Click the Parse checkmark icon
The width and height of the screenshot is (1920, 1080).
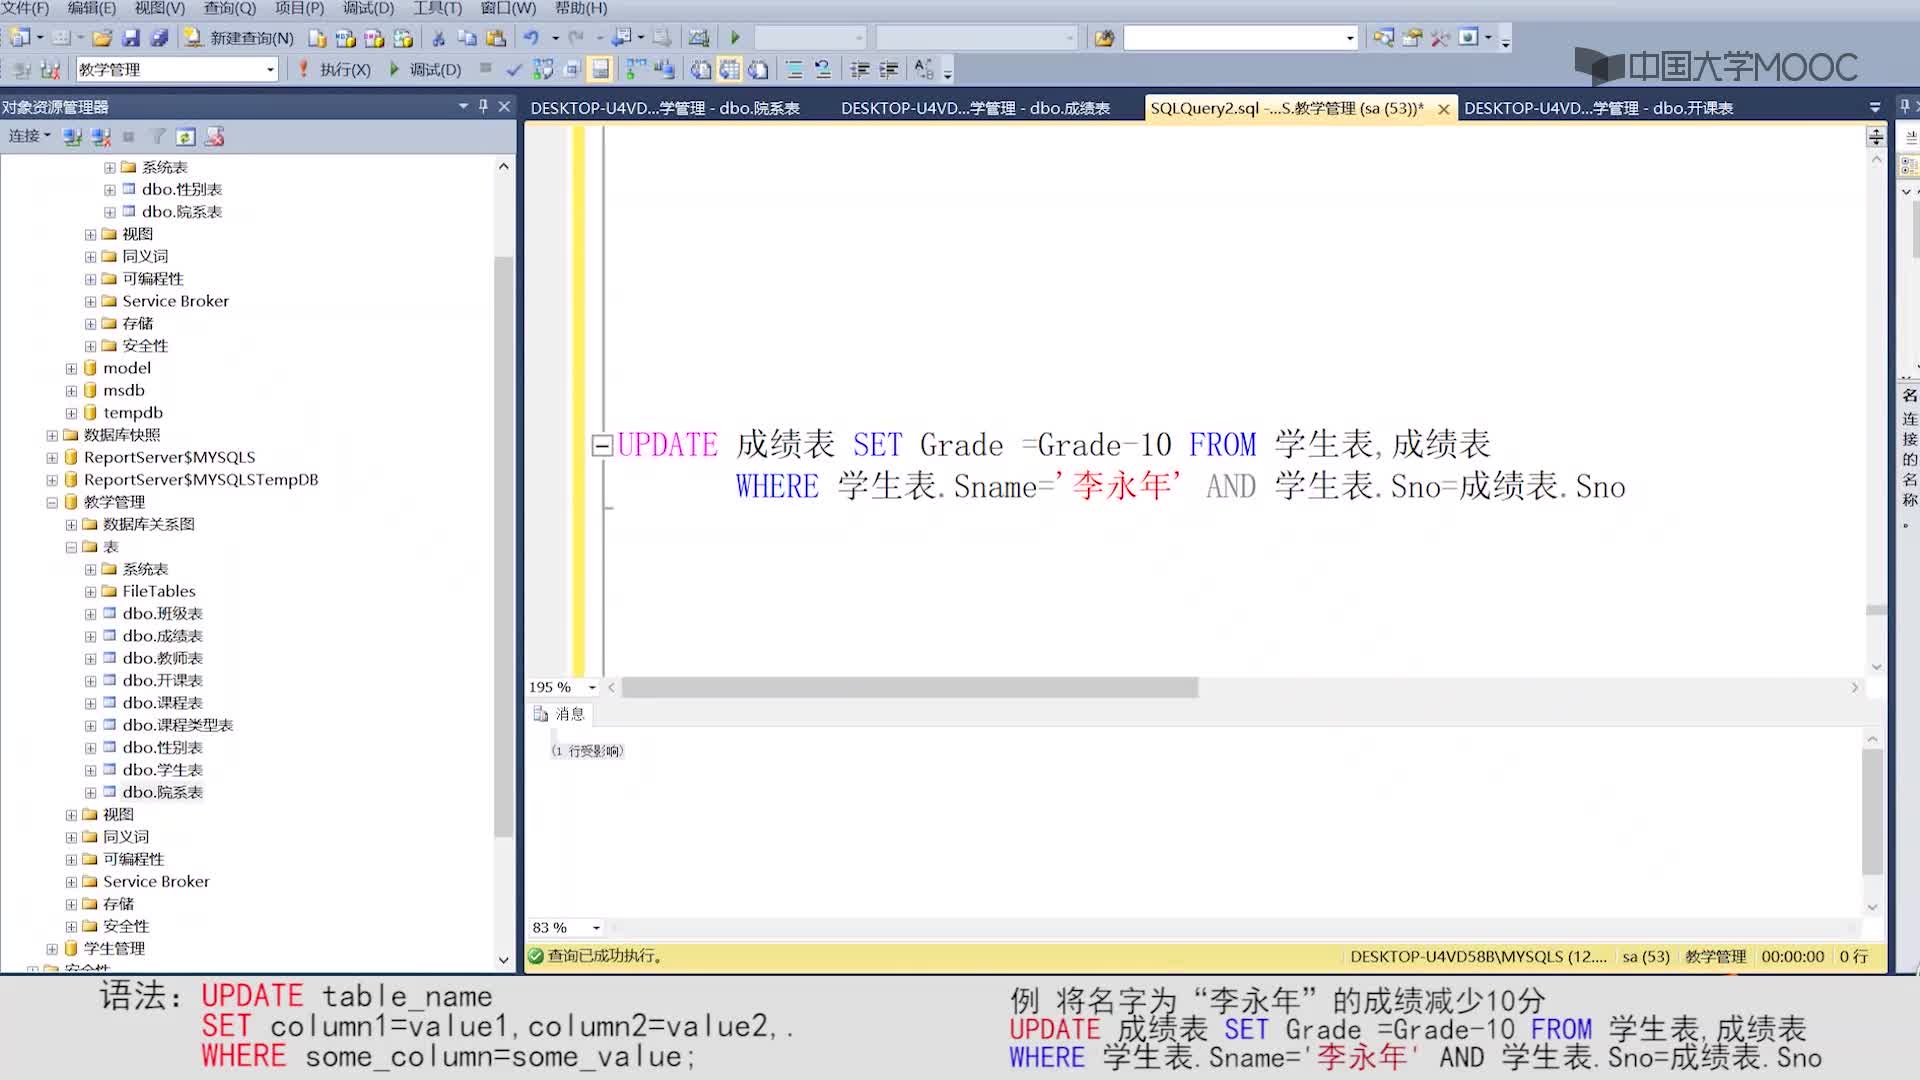514,69
